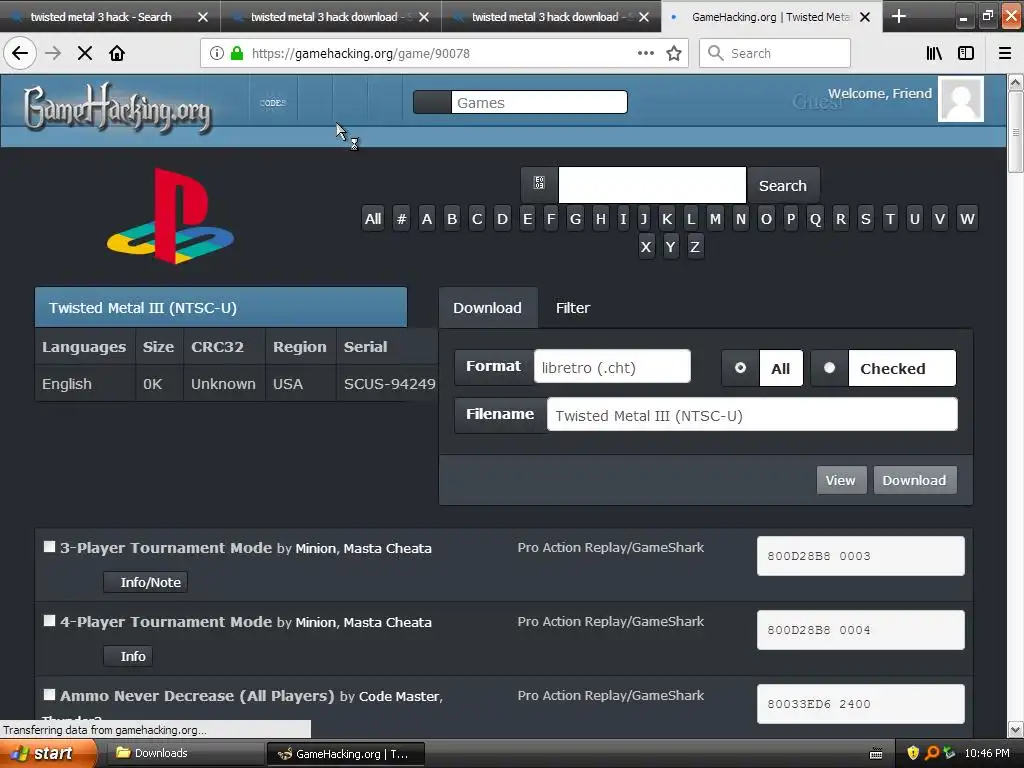Screen dimensions: 1024x768
Task: Filter games by letter M
Action: (716, 219)
